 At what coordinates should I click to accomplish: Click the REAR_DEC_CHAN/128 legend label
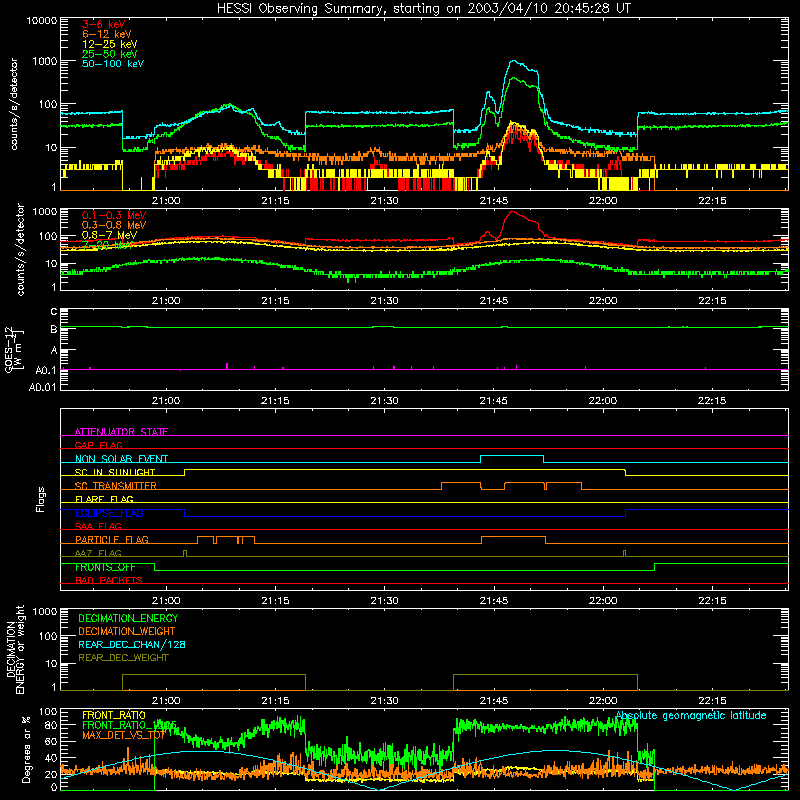(x=132, y=644)
